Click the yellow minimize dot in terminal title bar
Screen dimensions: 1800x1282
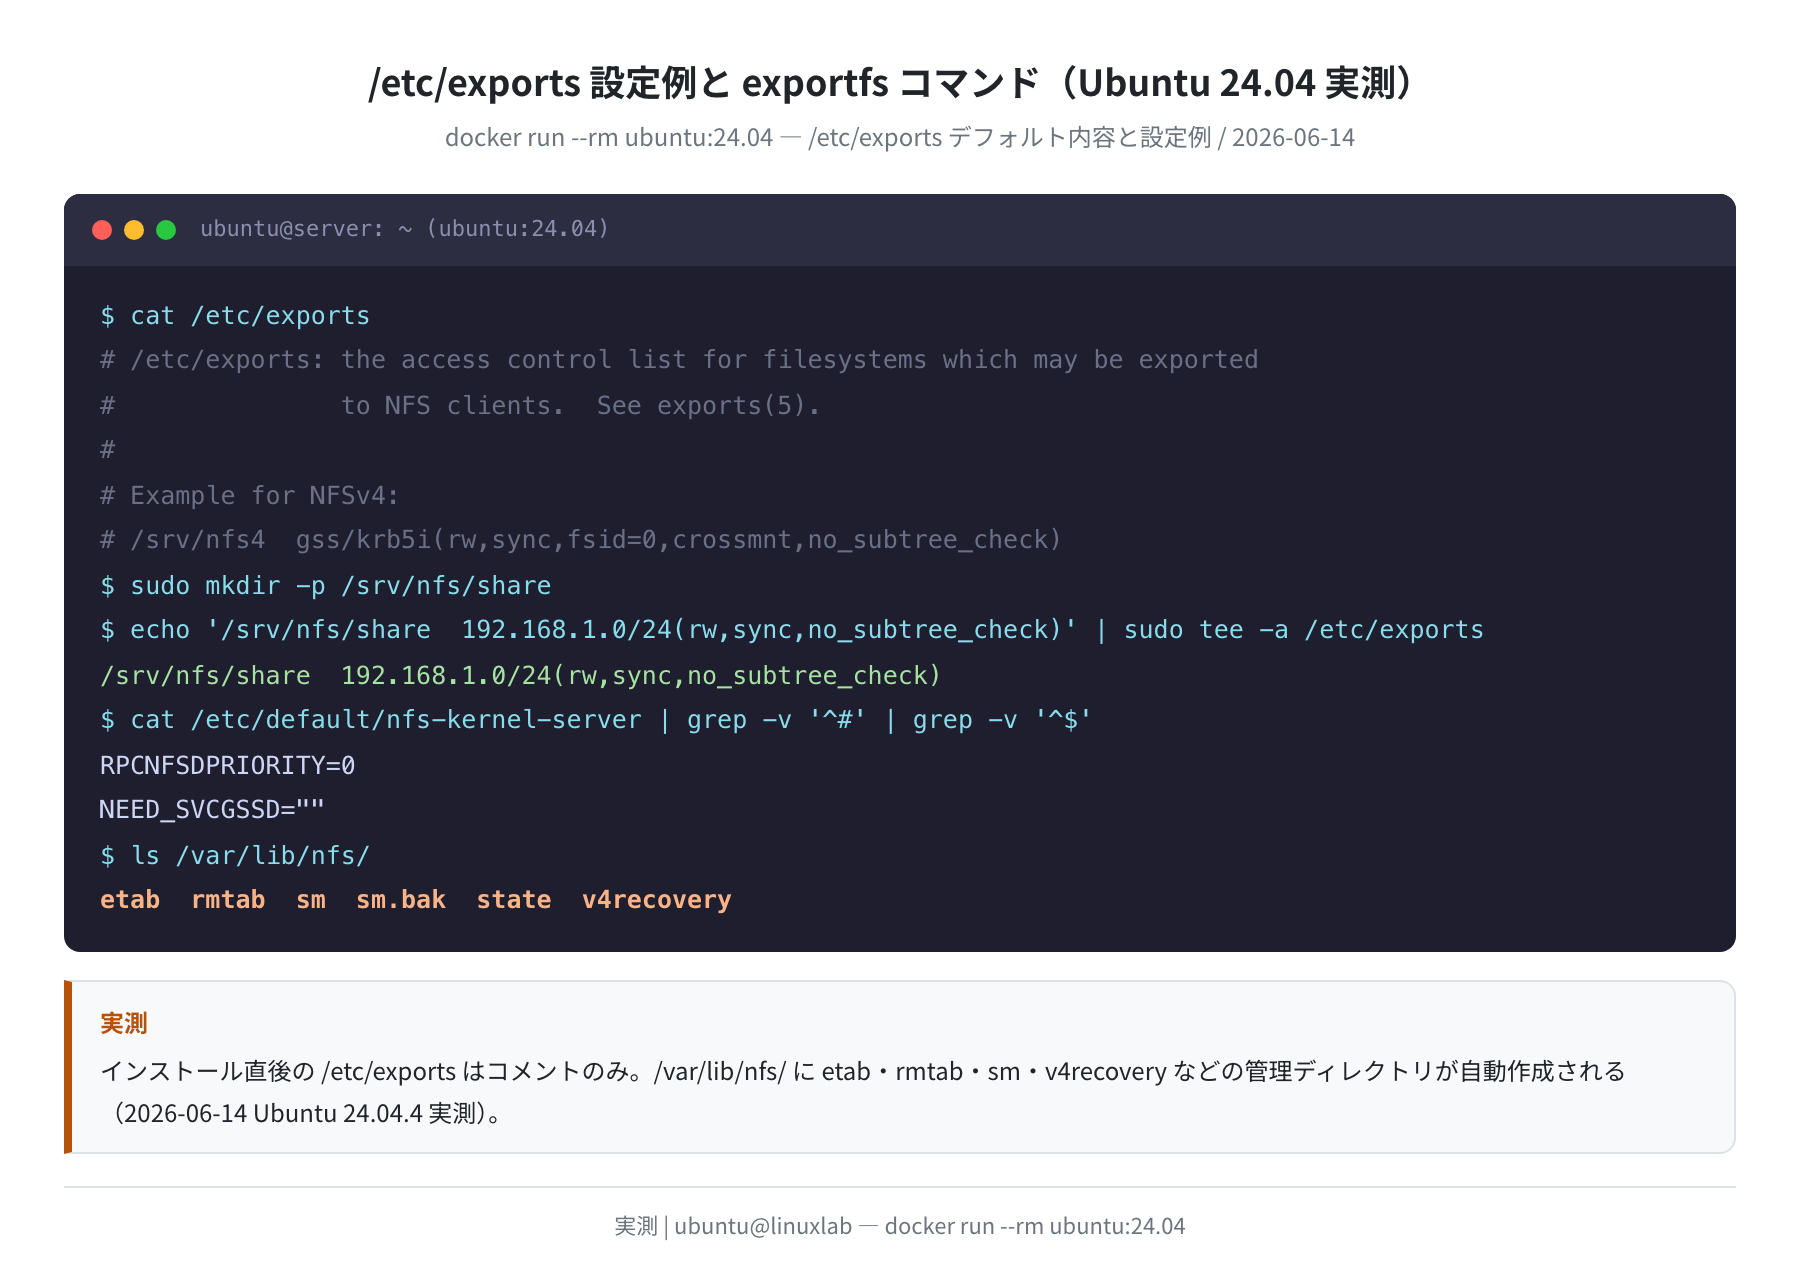(x=134, y=230)
